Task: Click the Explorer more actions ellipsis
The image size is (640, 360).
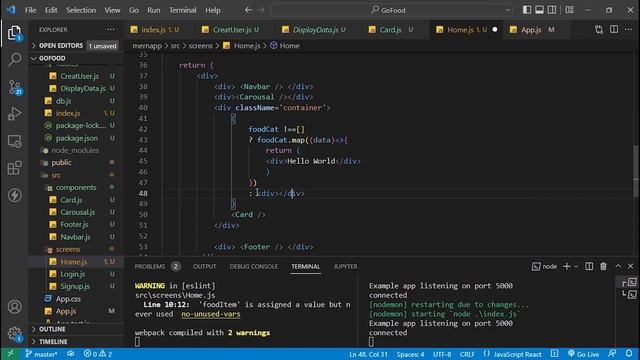Action: pyautogui.click(x=111, y=29)
